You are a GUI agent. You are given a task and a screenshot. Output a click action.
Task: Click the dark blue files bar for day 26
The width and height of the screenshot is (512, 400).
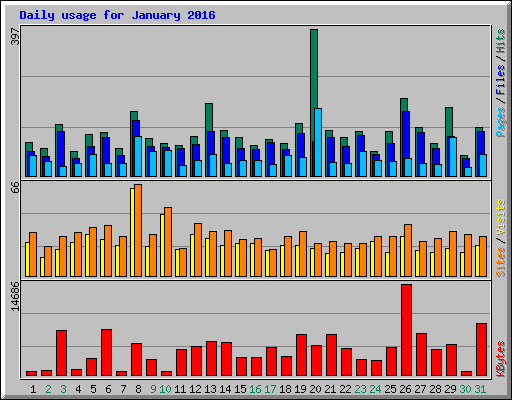(x=406, y=135)
